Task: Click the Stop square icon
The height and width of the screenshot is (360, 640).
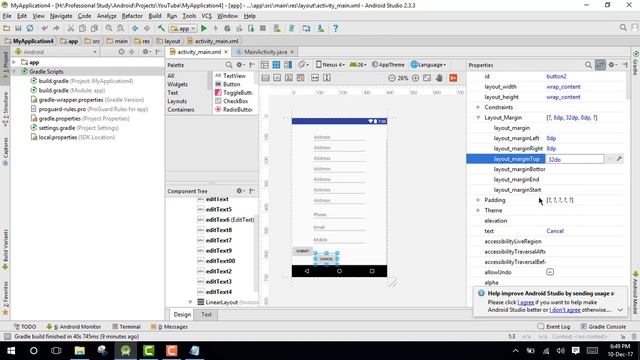Action: pos(263,28)
